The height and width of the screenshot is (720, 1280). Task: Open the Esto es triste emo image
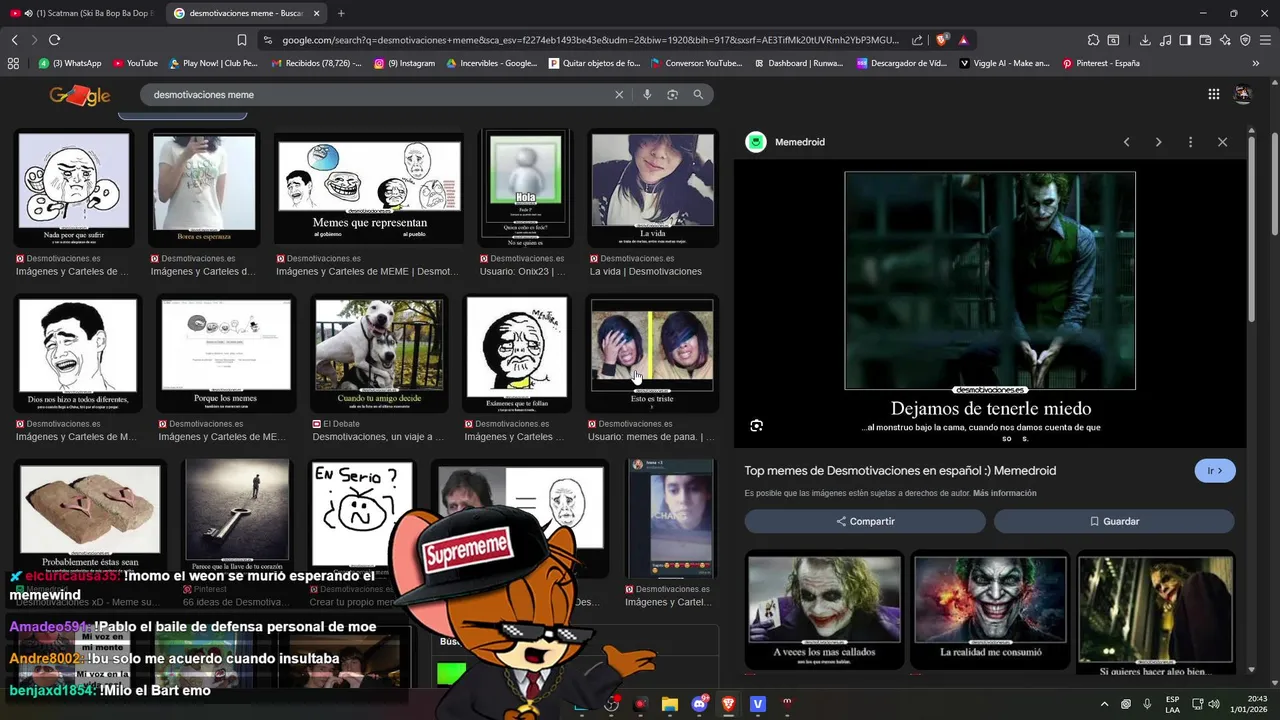tap(652, 353)
